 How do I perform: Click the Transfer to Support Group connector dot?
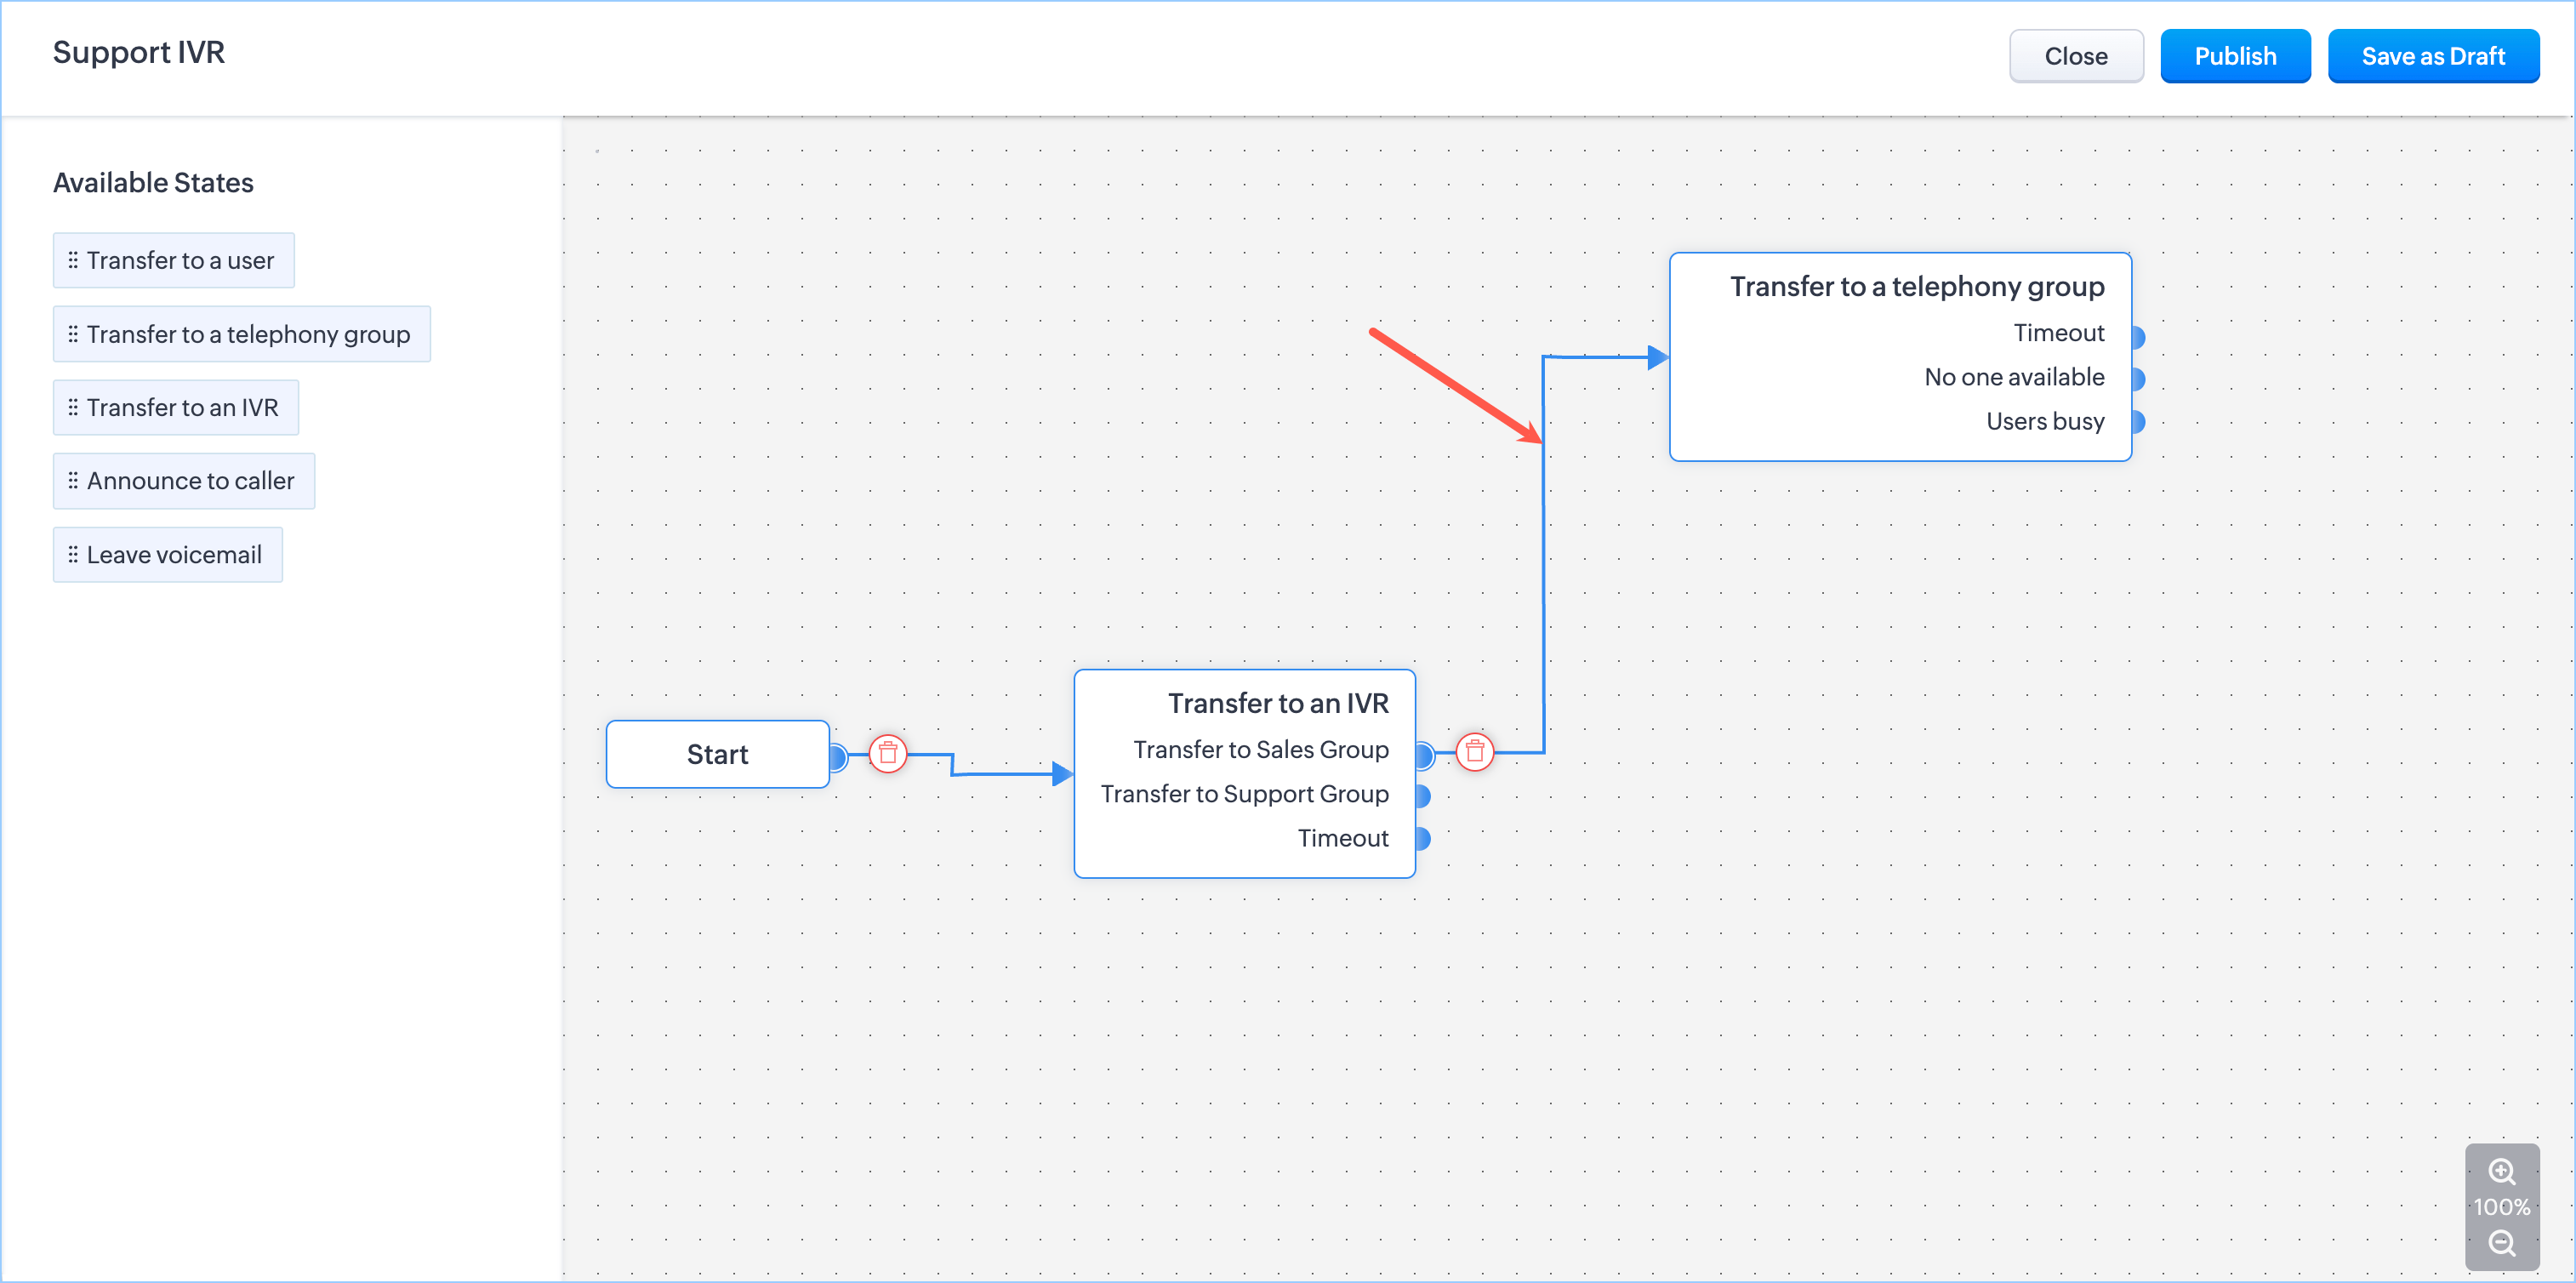pos(1422,796)
